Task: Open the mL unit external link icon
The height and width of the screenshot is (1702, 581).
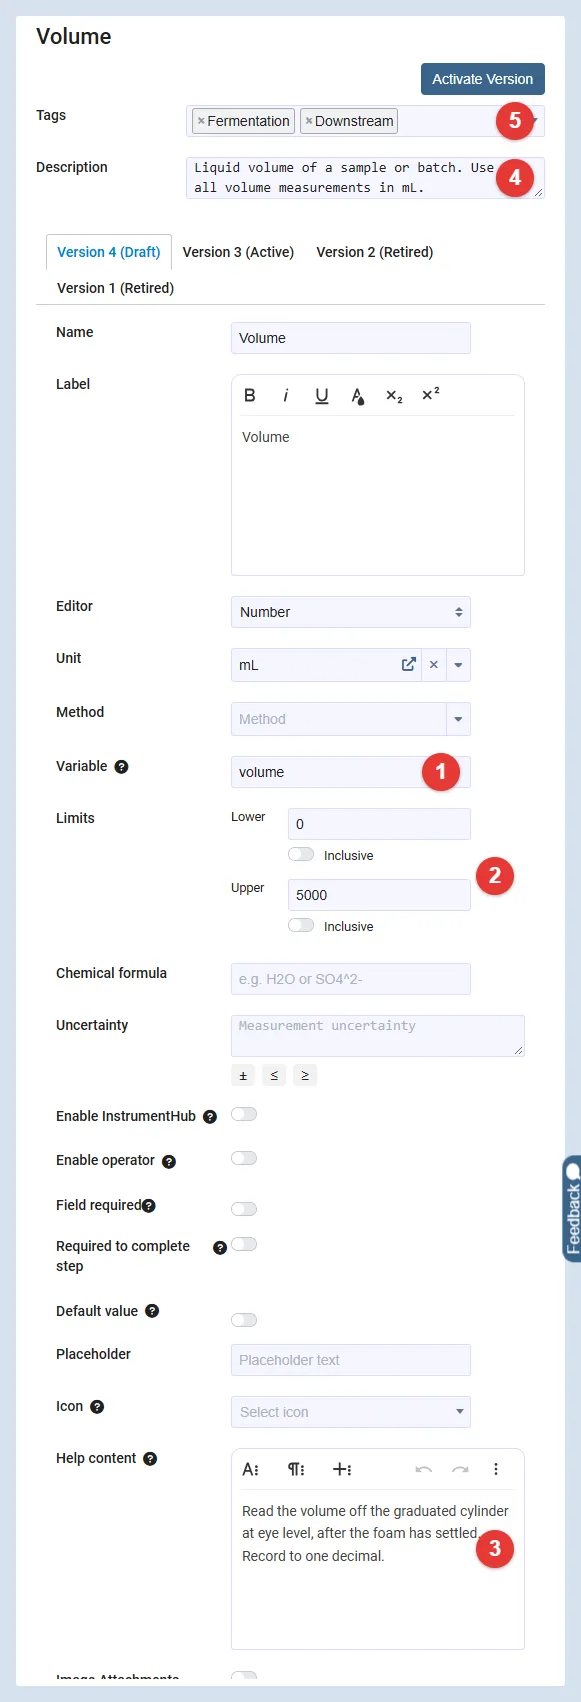Action: (x=409, y=664)
